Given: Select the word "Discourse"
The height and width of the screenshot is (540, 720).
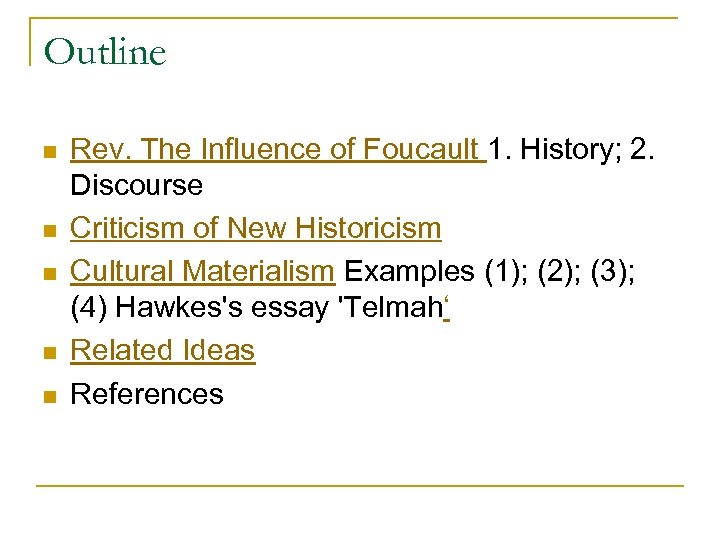Looking at the screenshot, I should coord(136,186).
